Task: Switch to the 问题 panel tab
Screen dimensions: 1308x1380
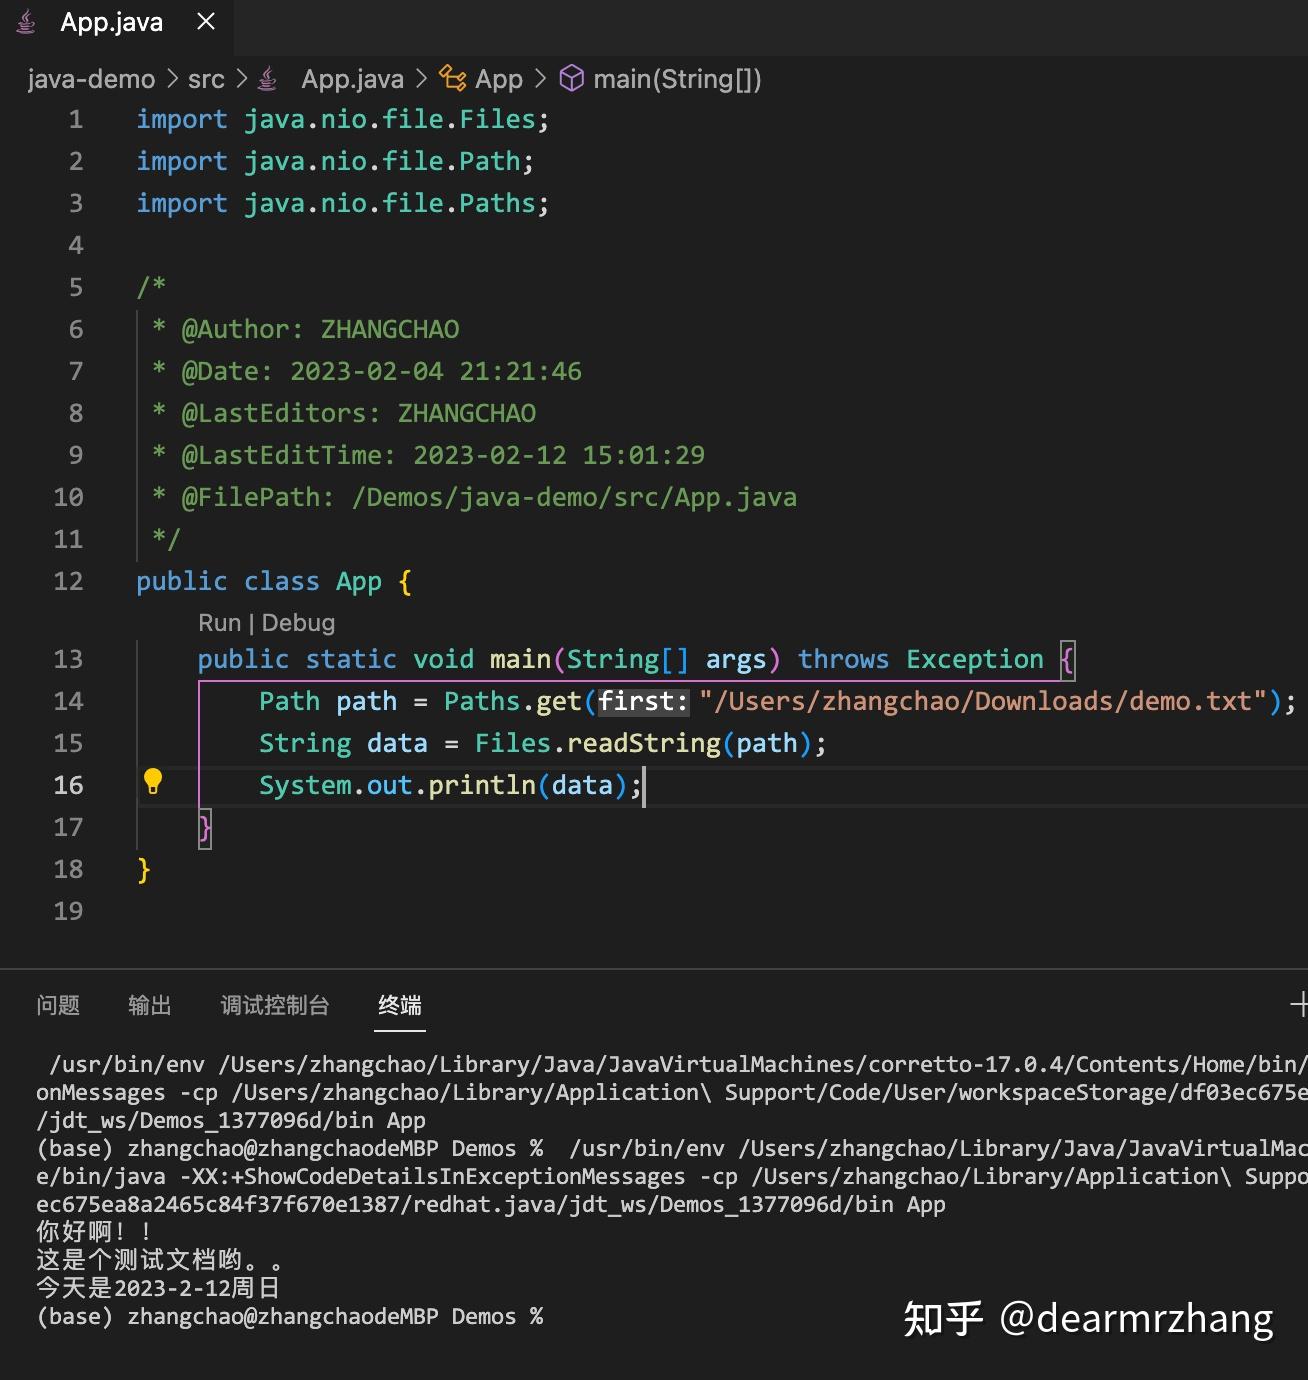Action: 58,1006
